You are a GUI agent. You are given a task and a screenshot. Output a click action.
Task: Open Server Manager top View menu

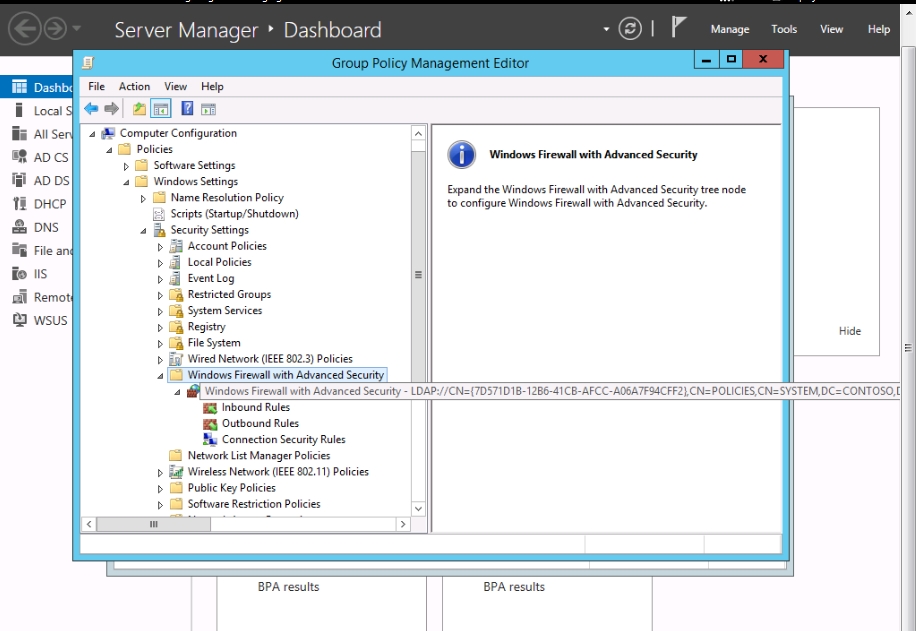coord(831,29)
